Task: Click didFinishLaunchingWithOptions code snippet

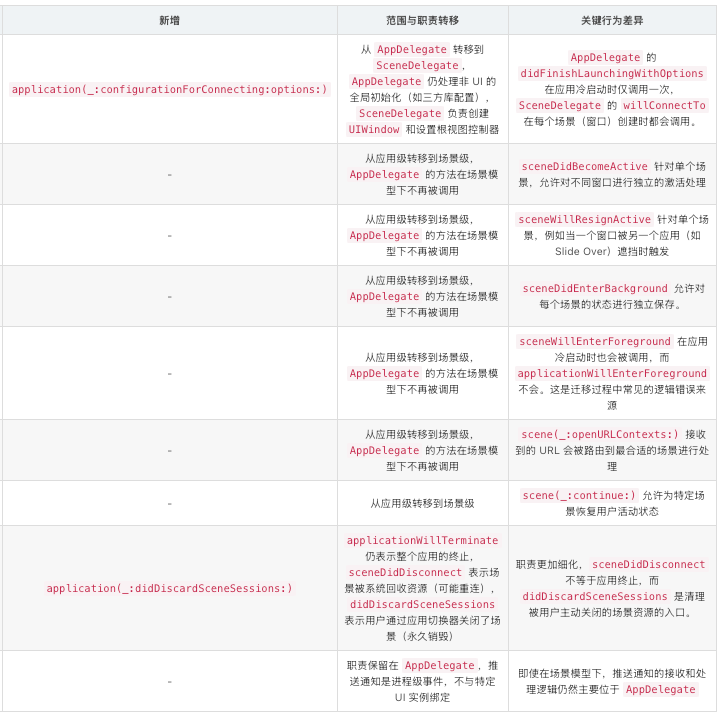Action: point(612,73)
